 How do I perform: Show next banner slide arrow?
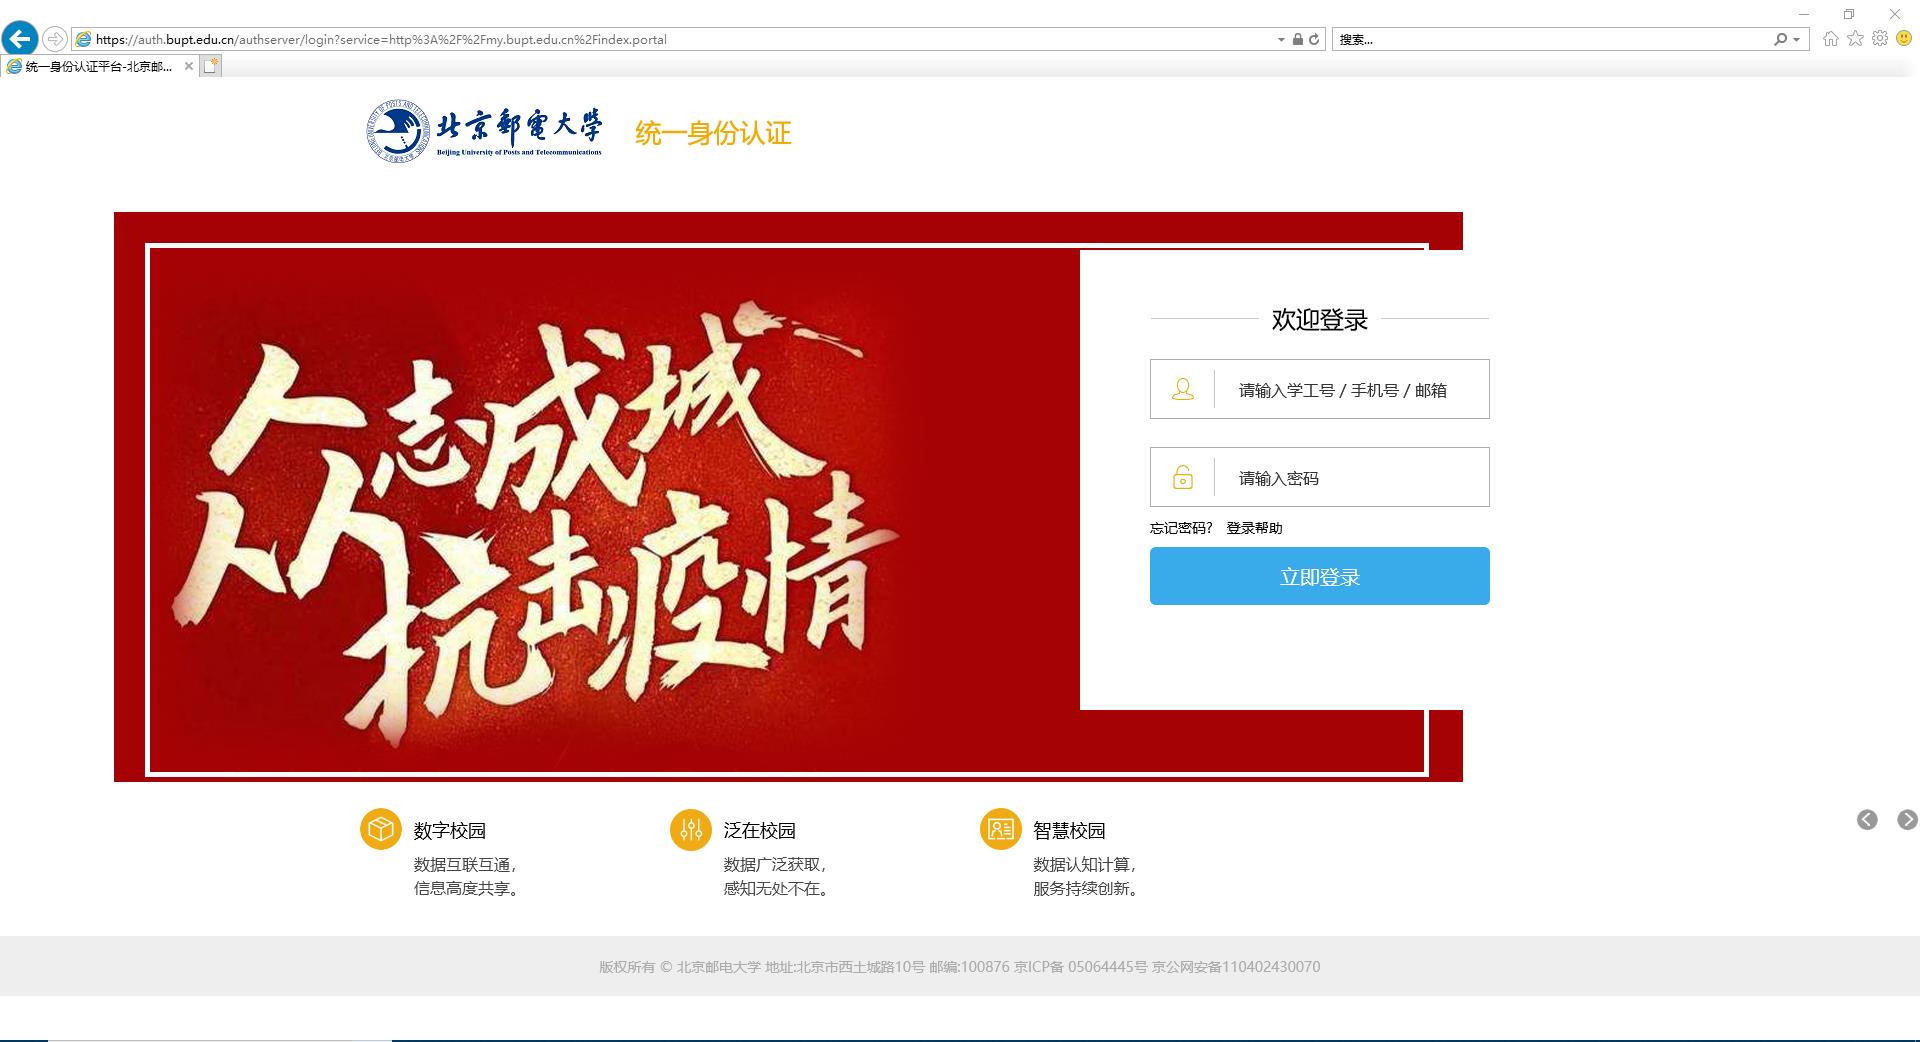(1908, 820)
